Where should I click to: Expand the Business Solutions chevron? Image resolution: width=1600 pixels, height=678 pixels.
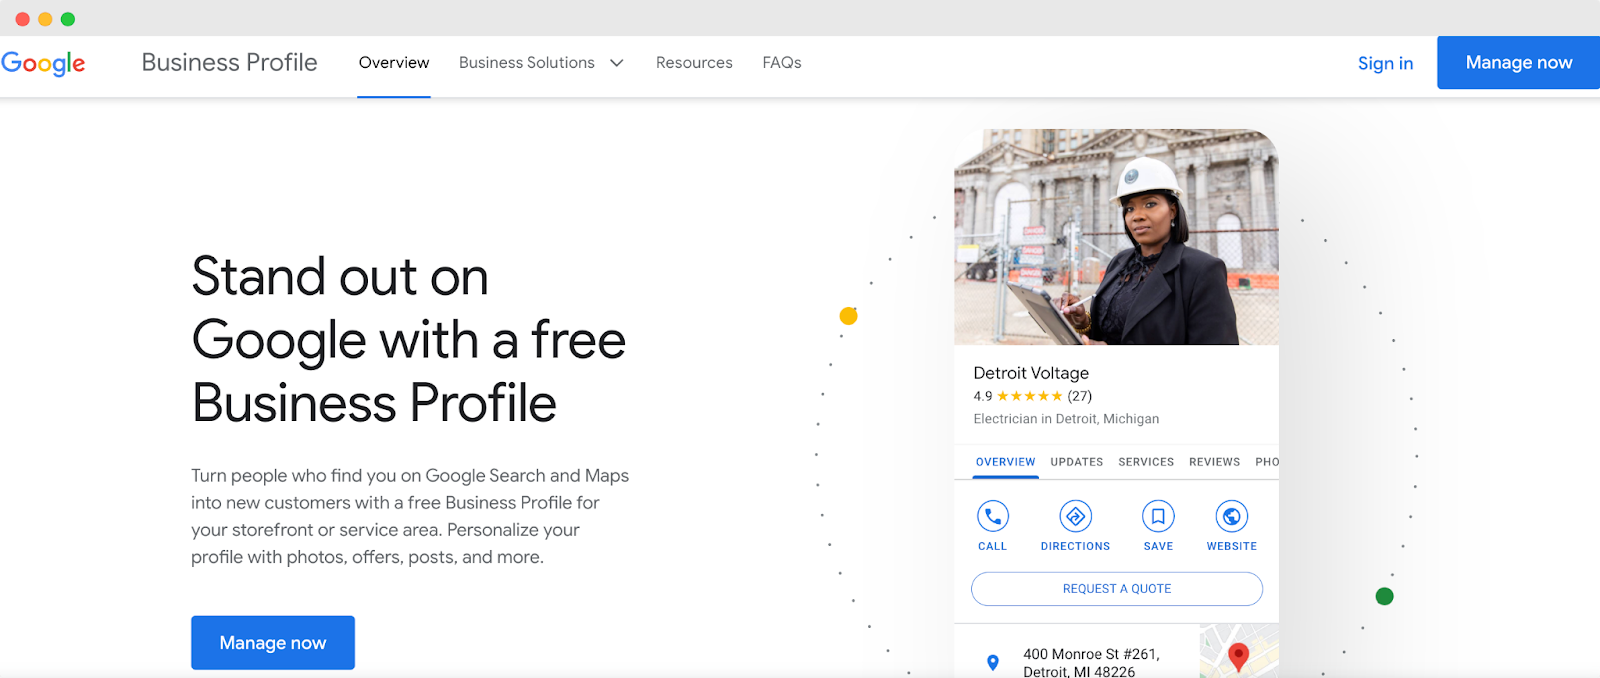[617, 63]
